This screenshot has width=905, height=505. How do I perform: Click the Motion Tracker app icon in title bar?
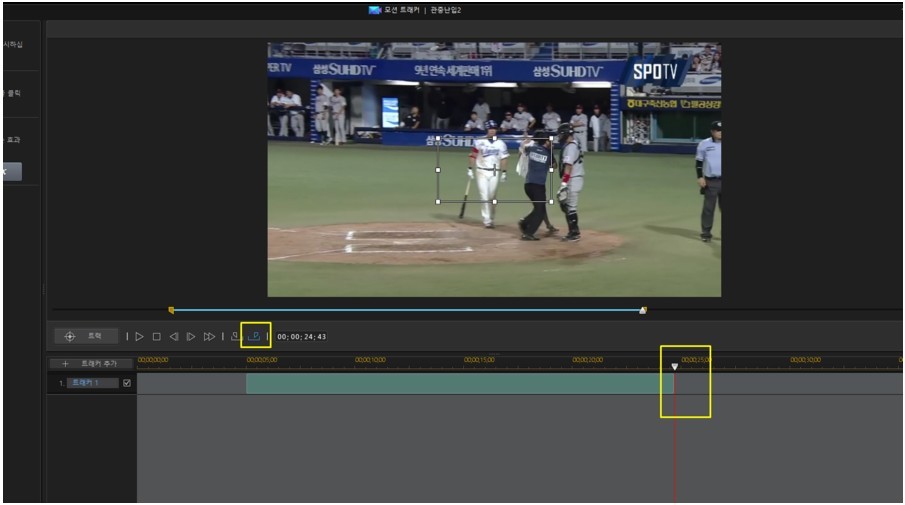(375, 10)
